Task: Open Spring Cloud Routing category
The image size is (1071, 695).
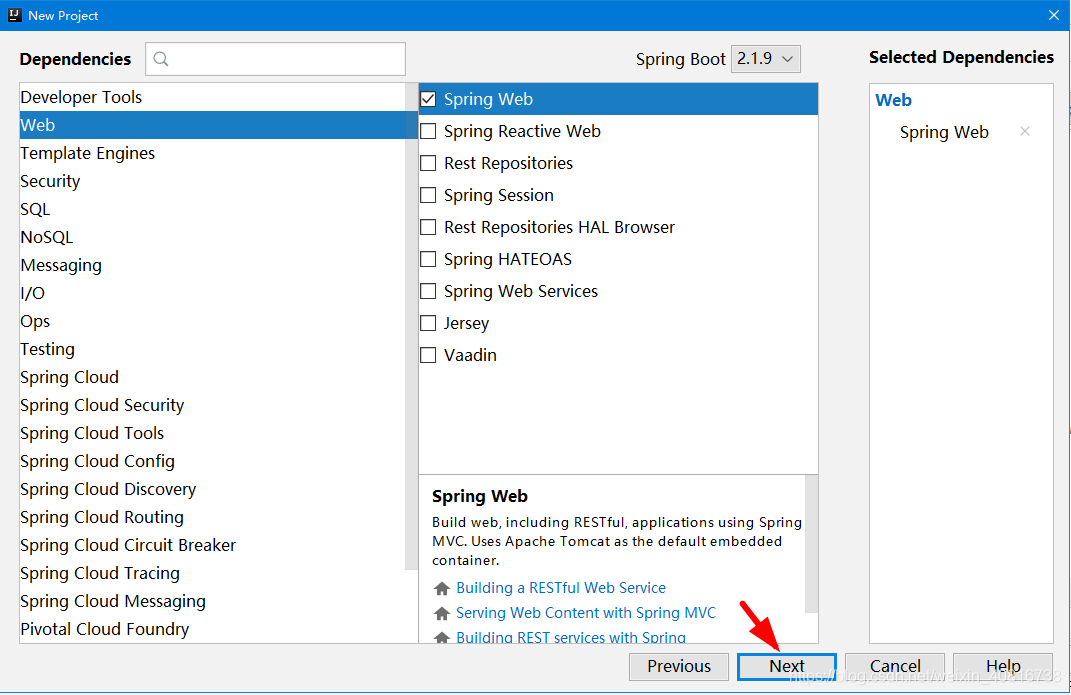Action: coord(212,517)
